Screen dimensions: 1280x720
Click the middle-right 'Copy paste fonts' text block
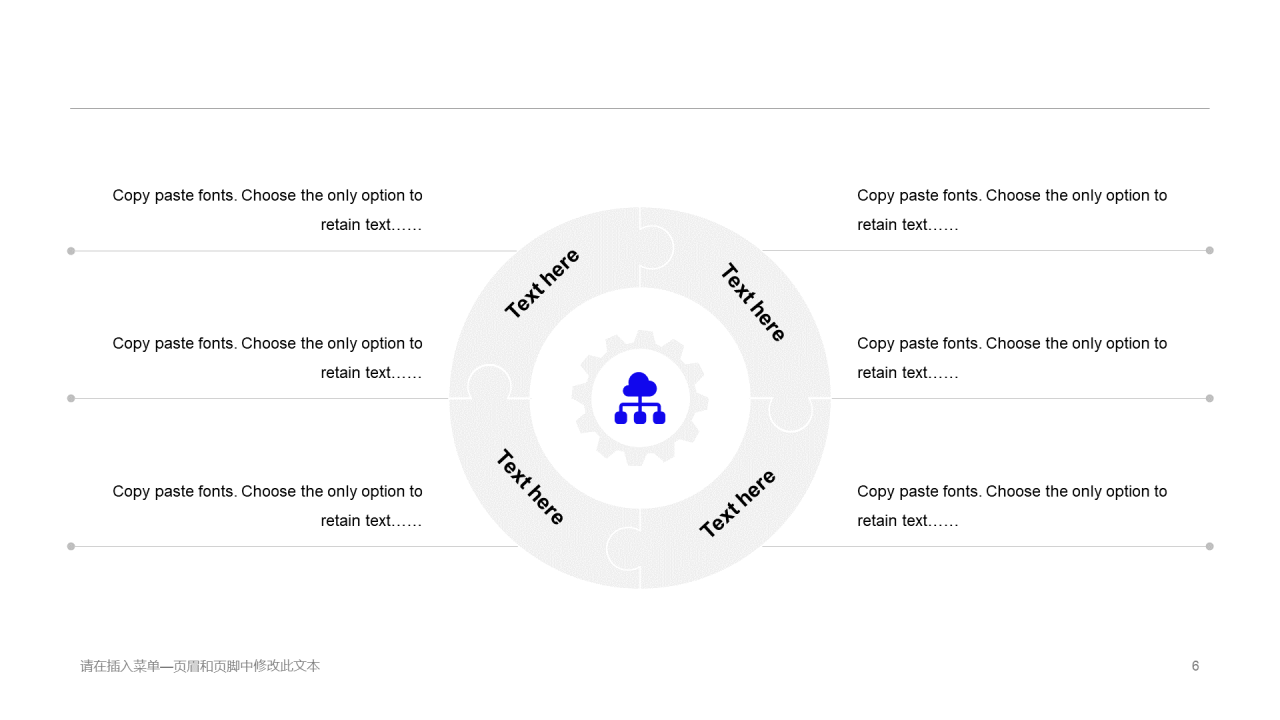pyautogui.click(x=1012, y=358)
